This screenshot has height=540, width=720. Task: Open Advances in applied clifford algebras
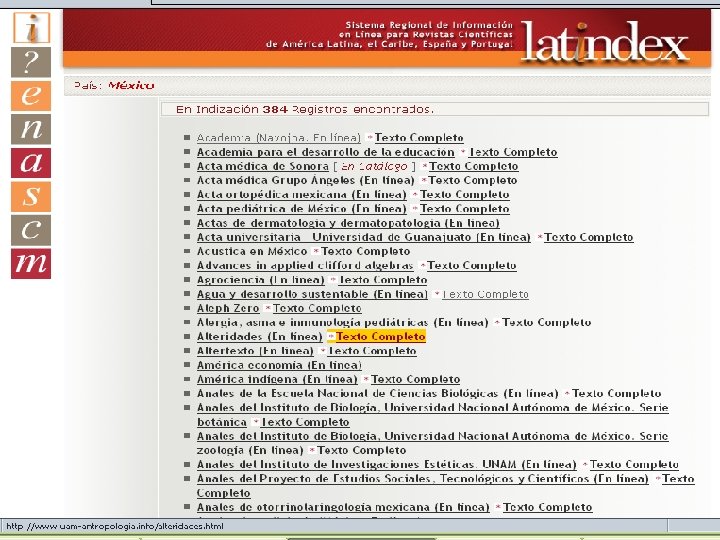click(305, 266)
